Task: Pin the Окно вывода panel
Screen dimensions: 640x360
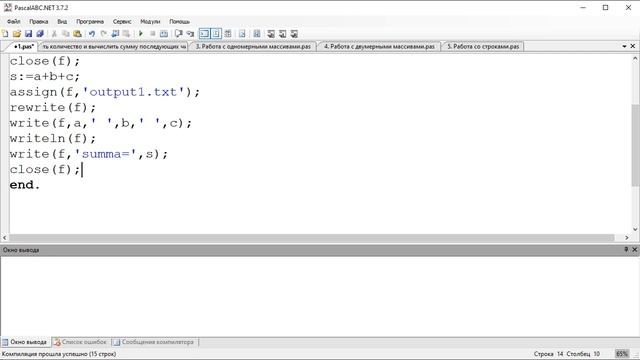Action: (626, 249)
